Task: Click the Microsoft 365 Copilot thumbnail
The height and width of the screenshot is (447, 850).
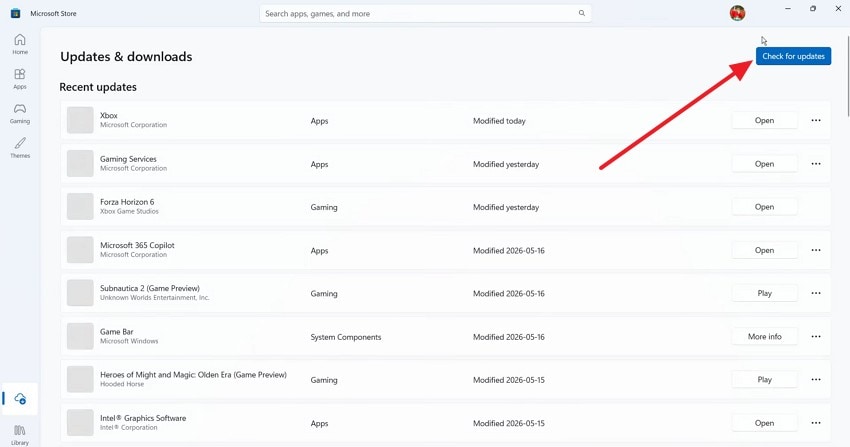Action: 80,250
